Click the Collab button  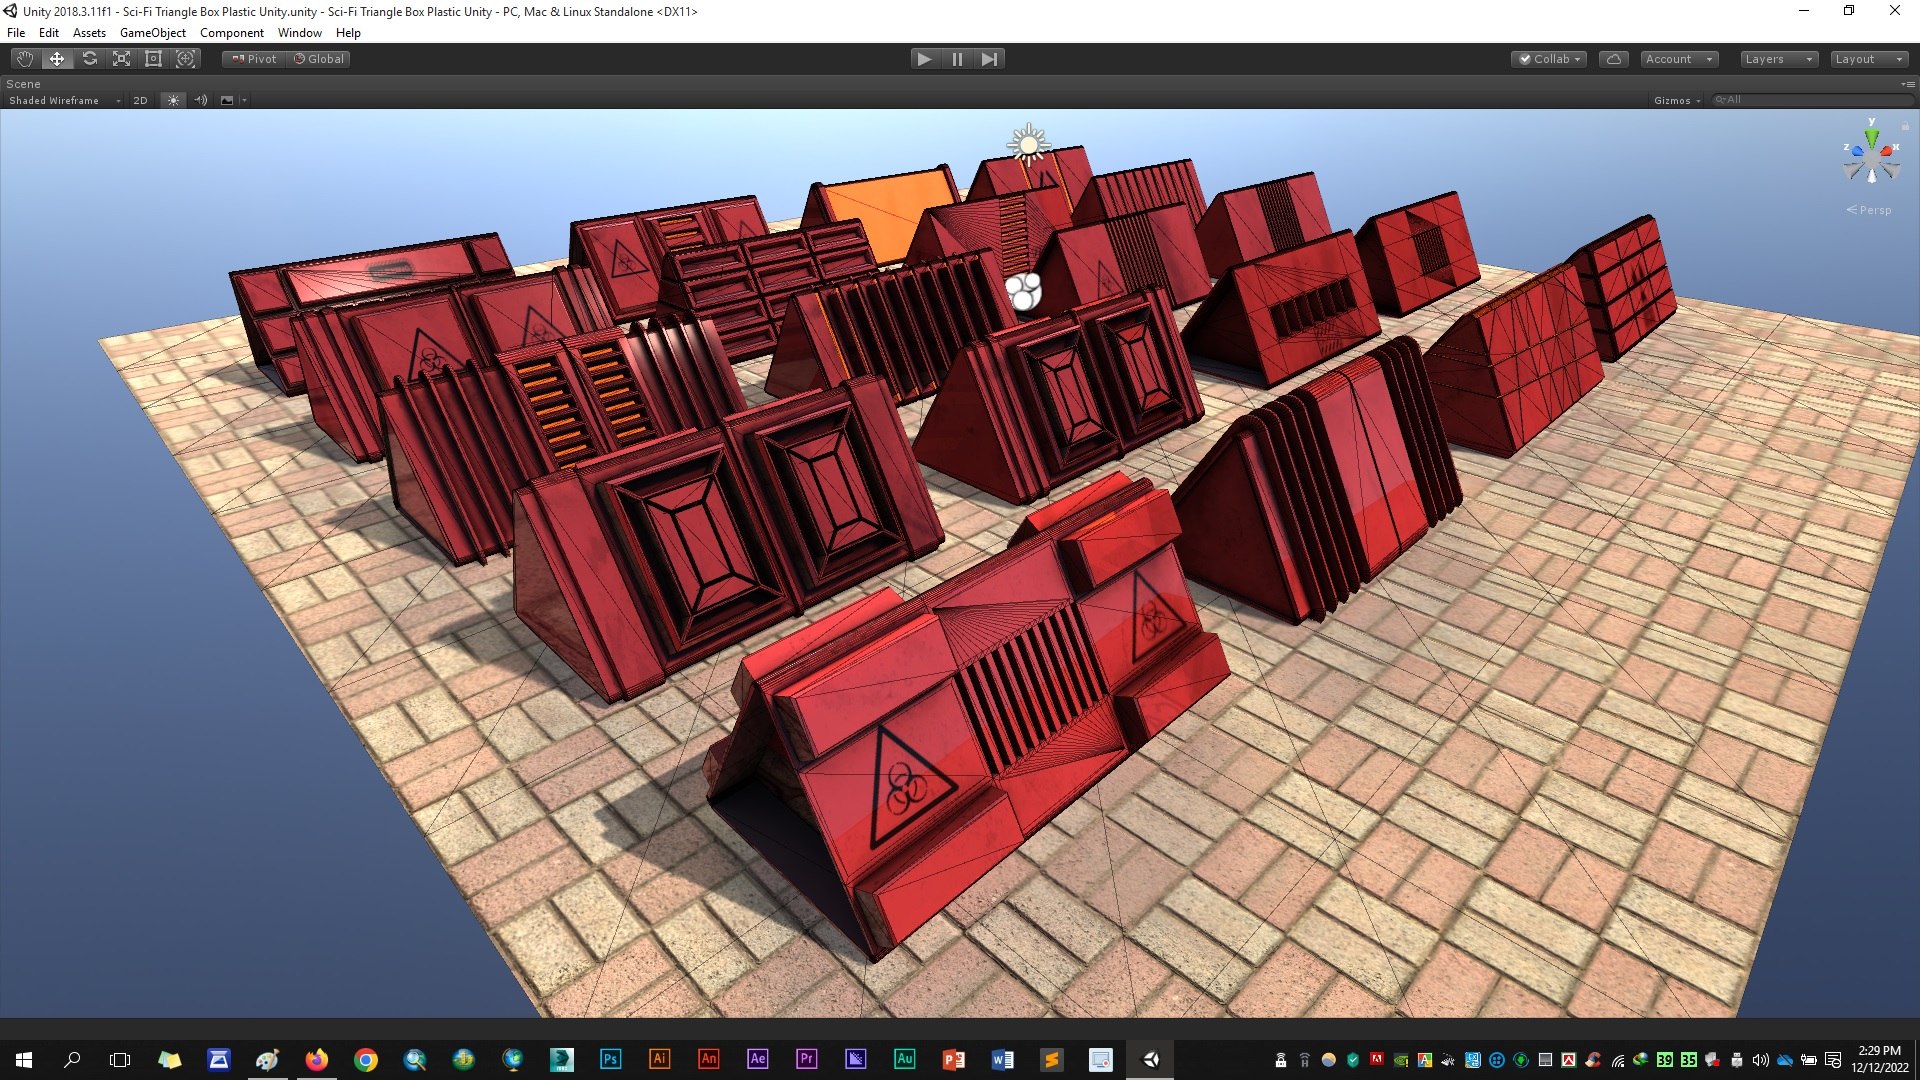(x=1550, y=59)
